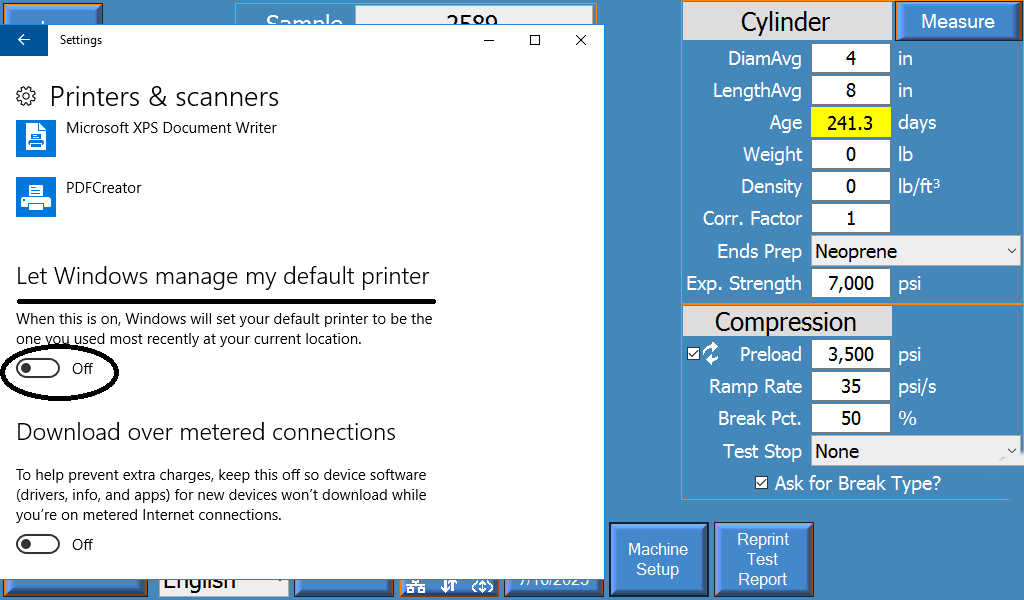Click the Measure button

click(957, 22)
